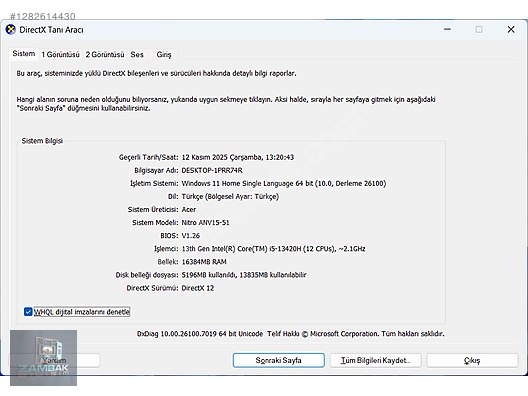Click the model value 'Nitro ANV15-51'
This screenshot has height=396, width=528.
point(205,223)
